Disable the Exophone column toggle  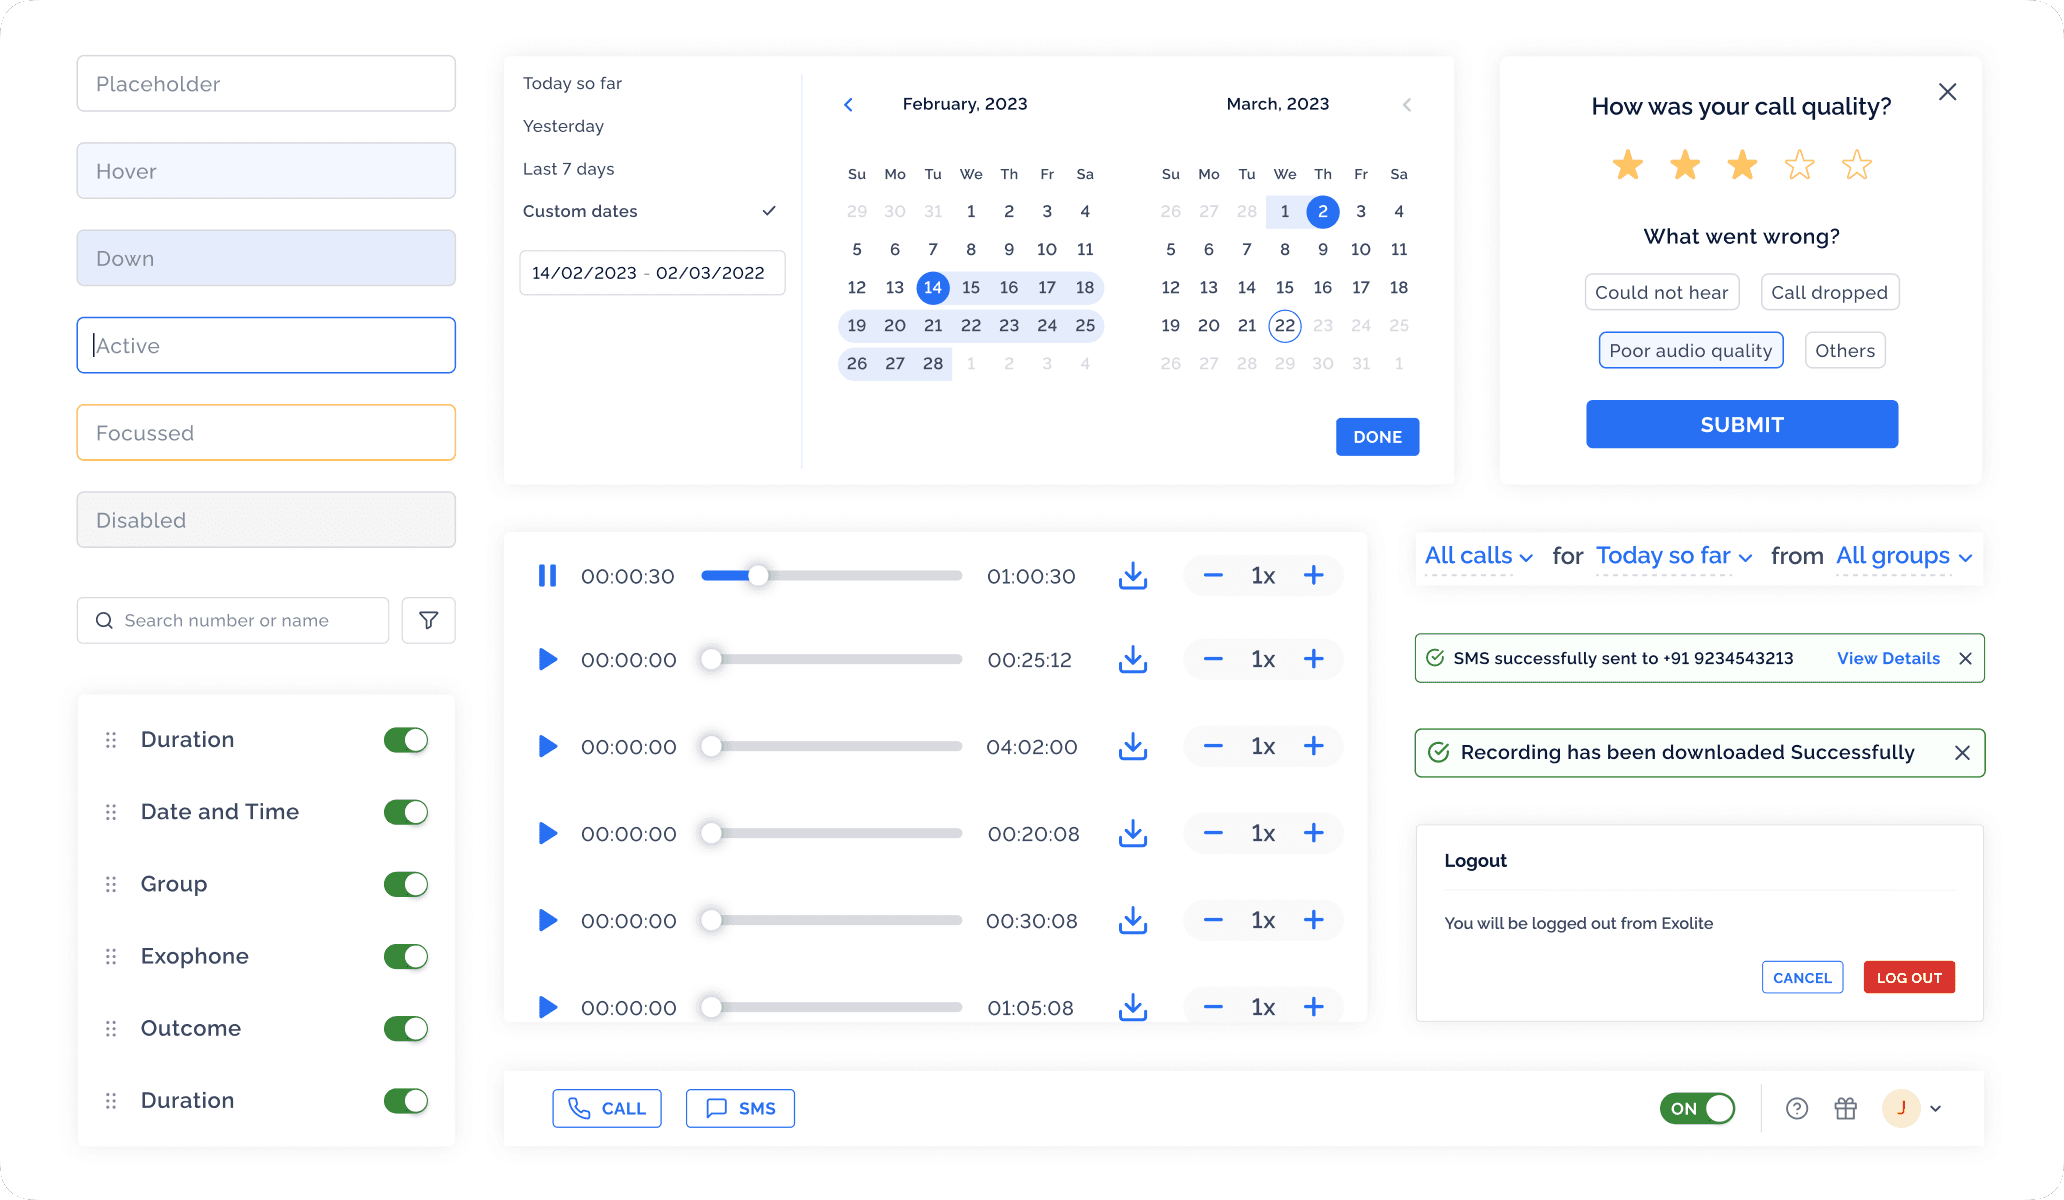tap(405, 956)
